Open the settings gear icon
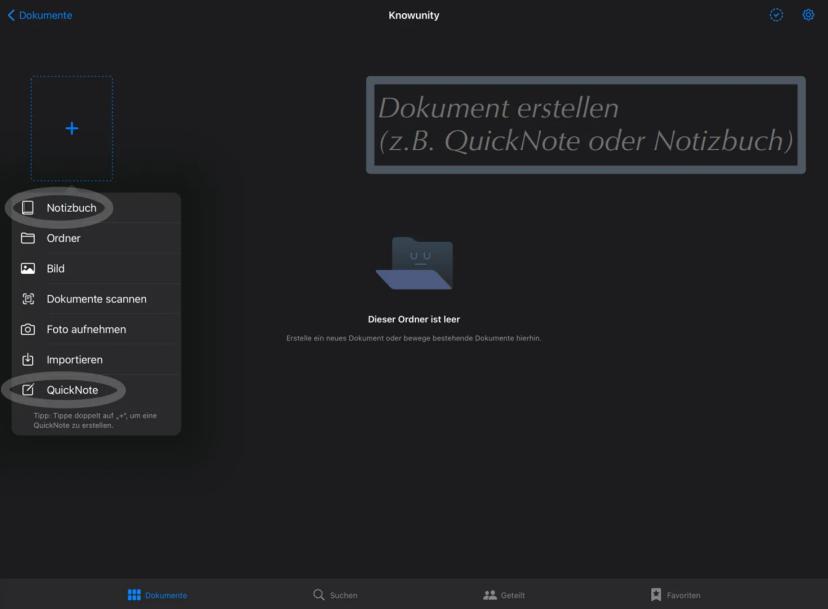Screen dimensions: 828x609 [808, 15]
